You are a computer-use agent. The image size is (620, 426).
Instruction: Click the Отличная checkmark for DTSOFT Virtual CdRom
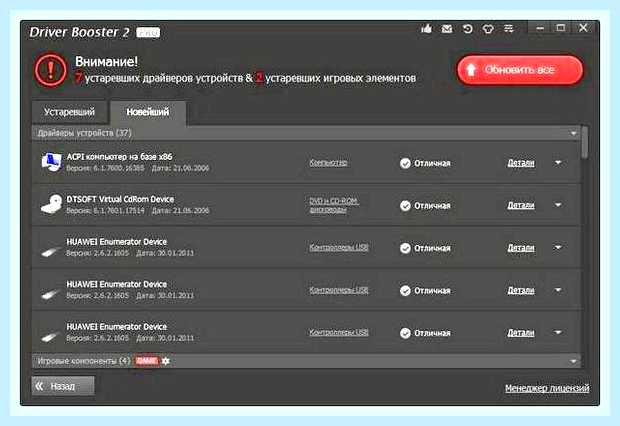(x=405, y=206)
